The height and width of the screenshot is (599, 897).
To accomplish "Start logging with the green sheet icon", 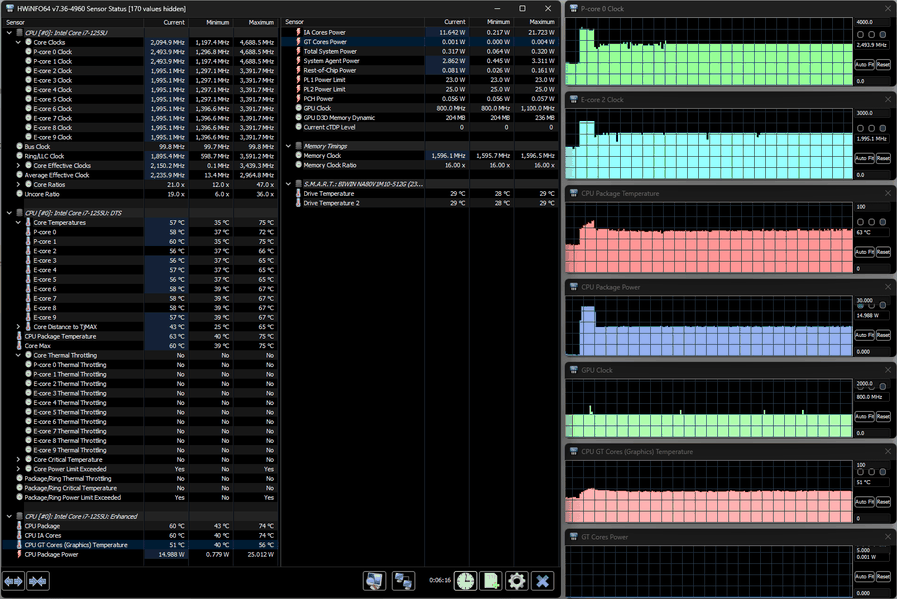I will [x=491, y=581].
